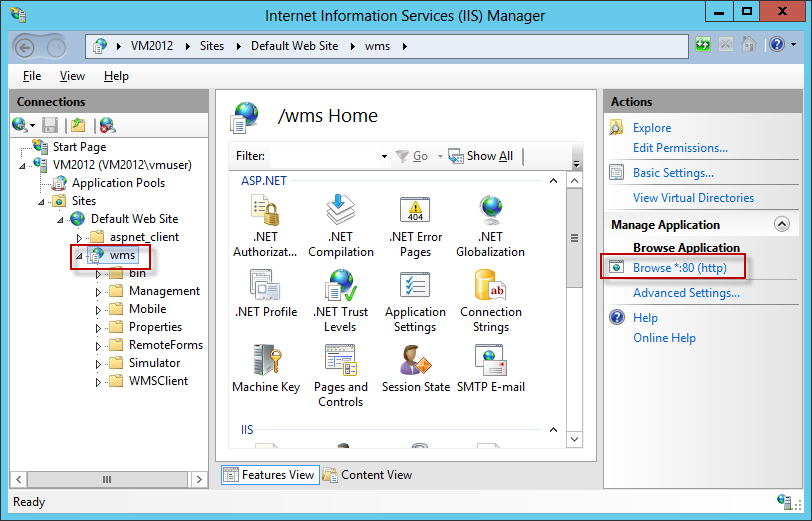Switch to Content View tab

(368, 475)
